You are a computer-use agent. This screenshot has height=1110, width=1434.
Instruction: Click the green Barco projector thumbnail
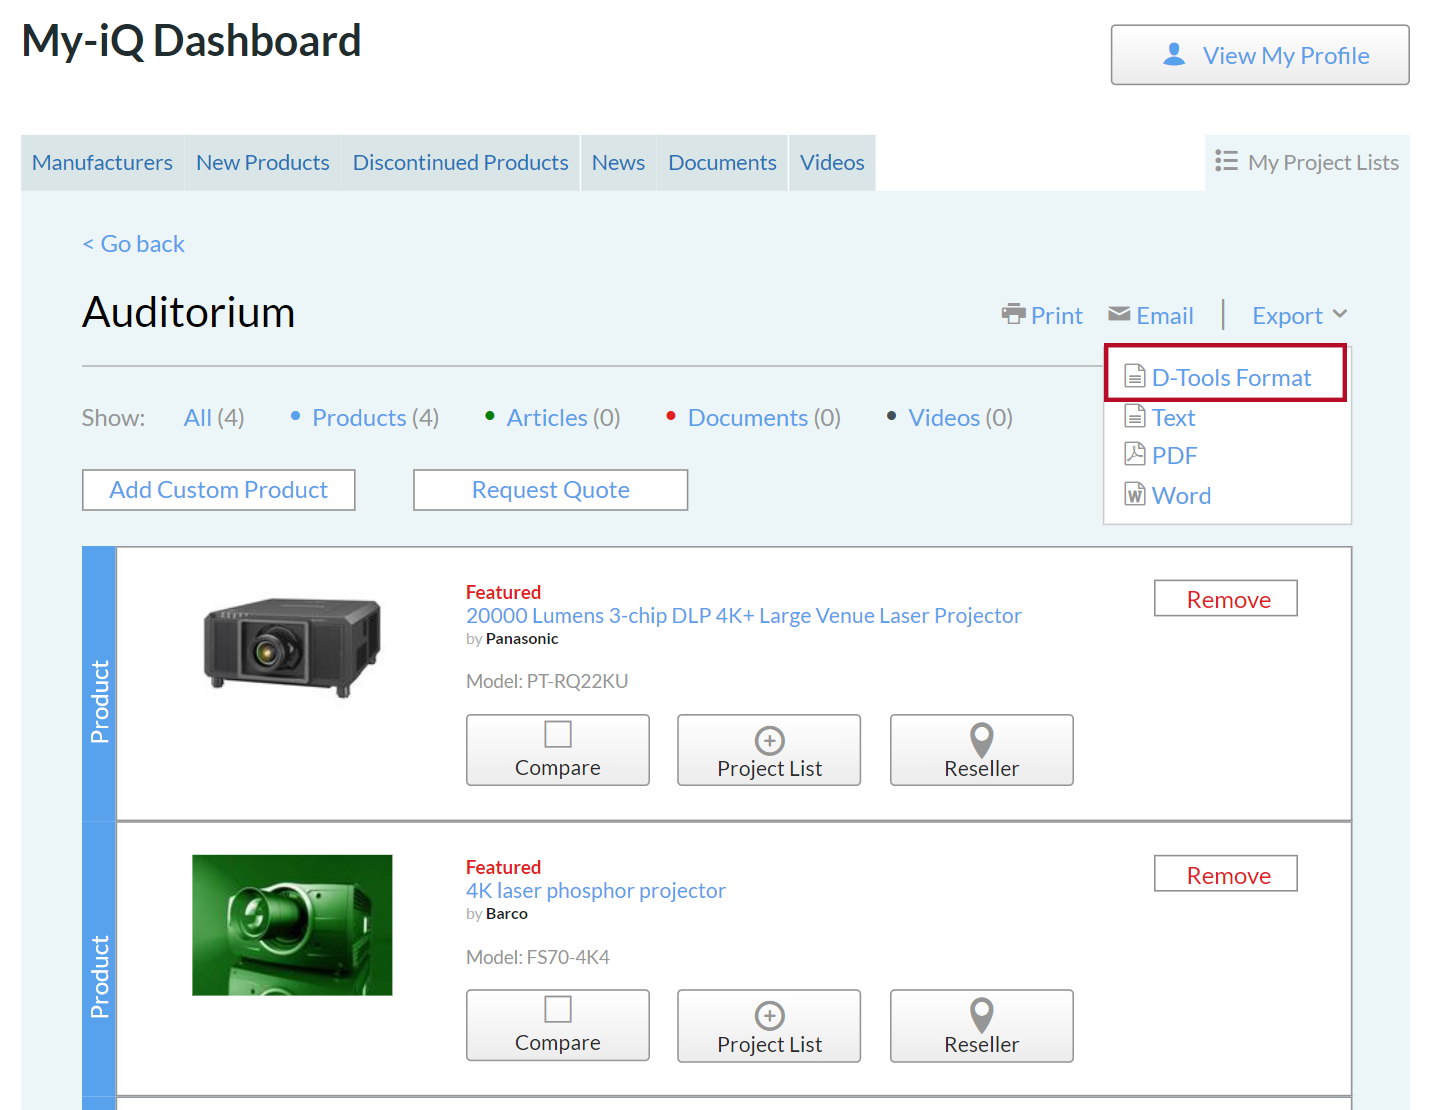pos(292,925)
